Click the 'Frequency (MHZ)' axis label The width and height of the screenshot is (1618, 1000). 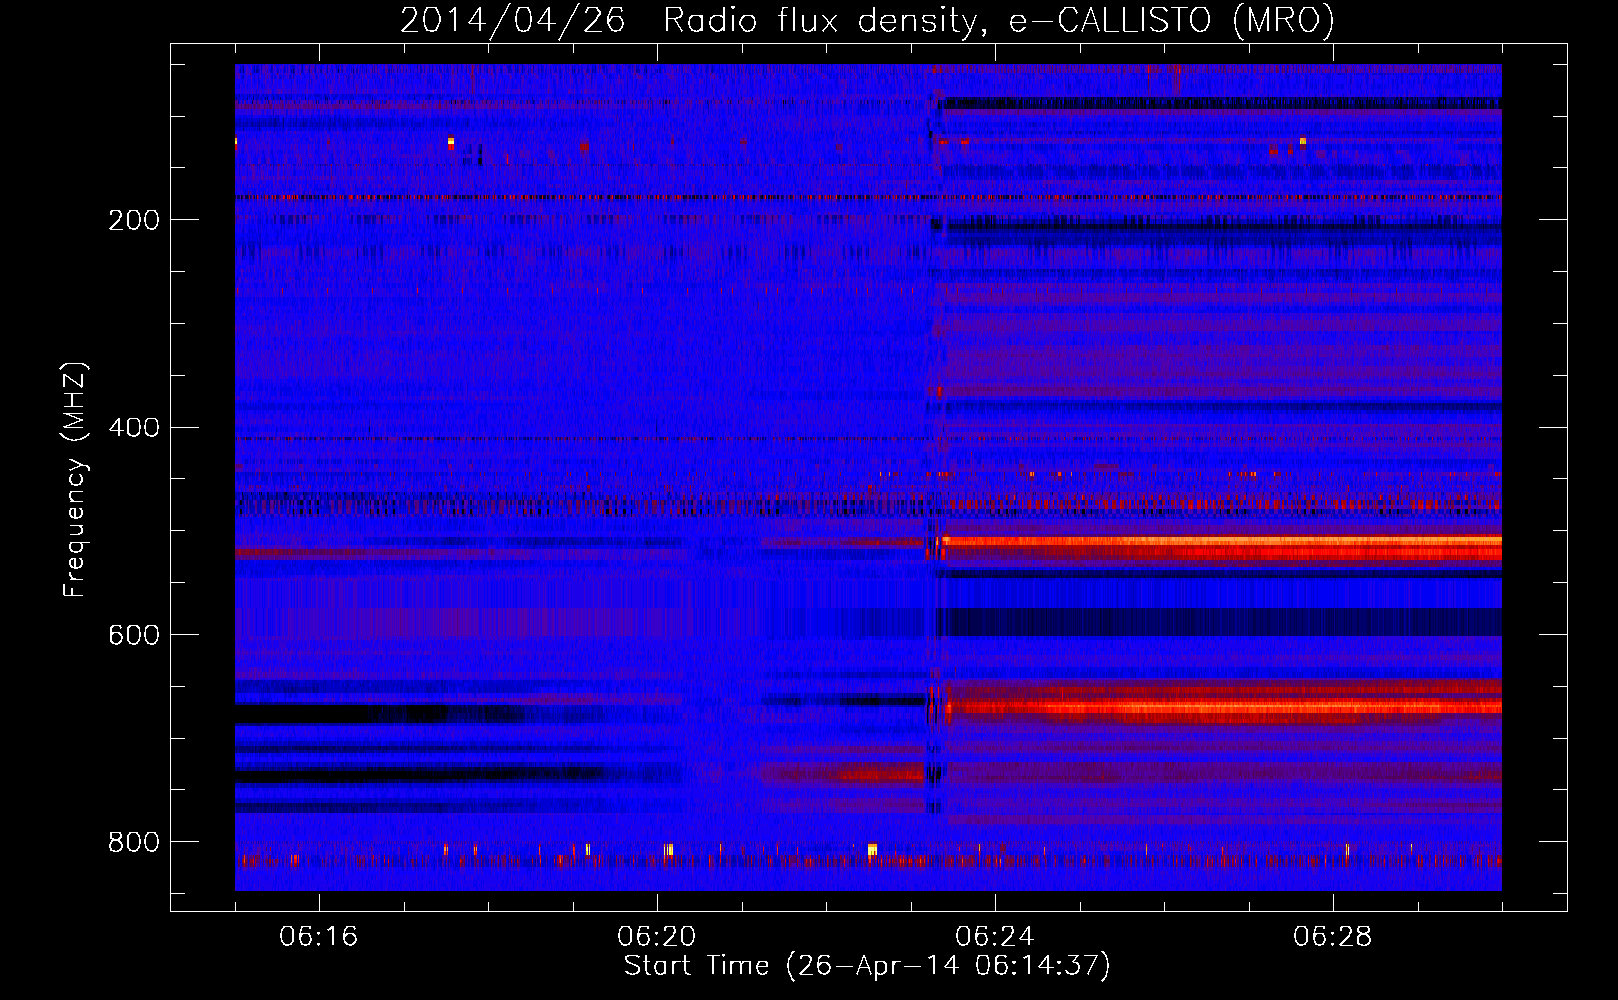pyautogui.click(x=75, y=479)
